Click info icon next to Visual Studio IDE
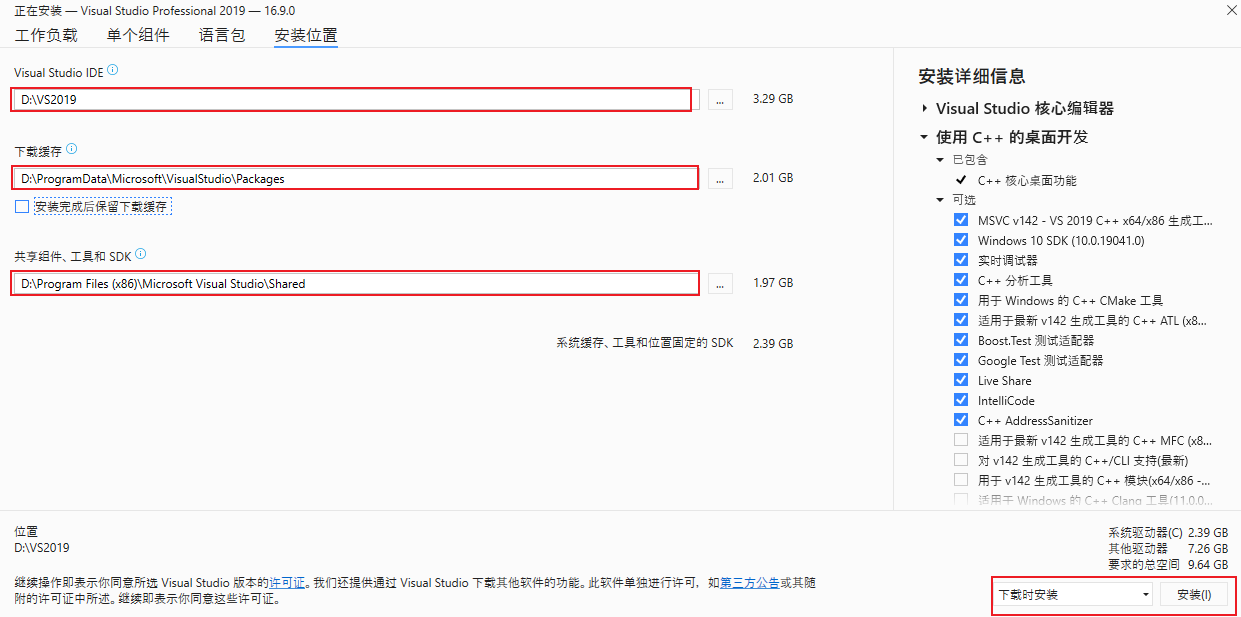Viewport: 1241px width, 617px height. (113, 70)
